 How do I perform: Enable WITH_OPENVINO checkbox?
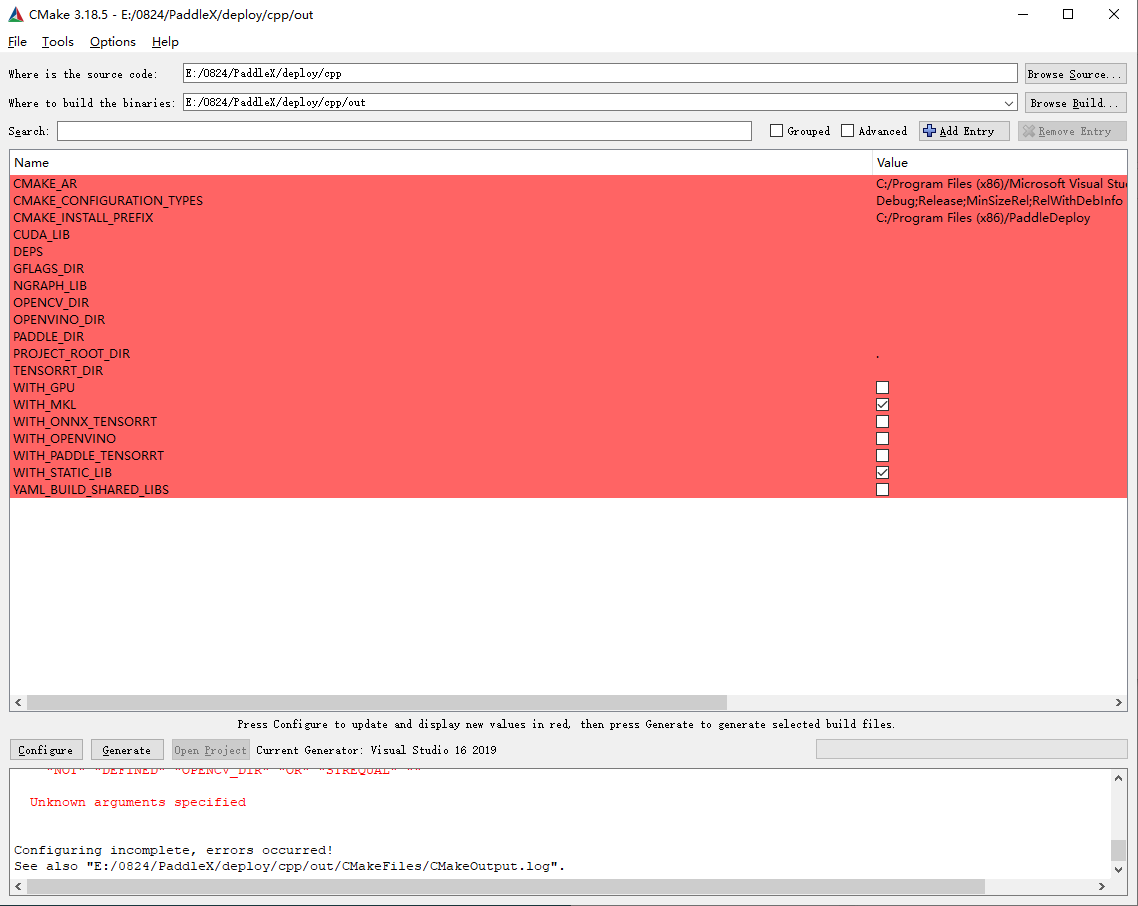(882, 439)
